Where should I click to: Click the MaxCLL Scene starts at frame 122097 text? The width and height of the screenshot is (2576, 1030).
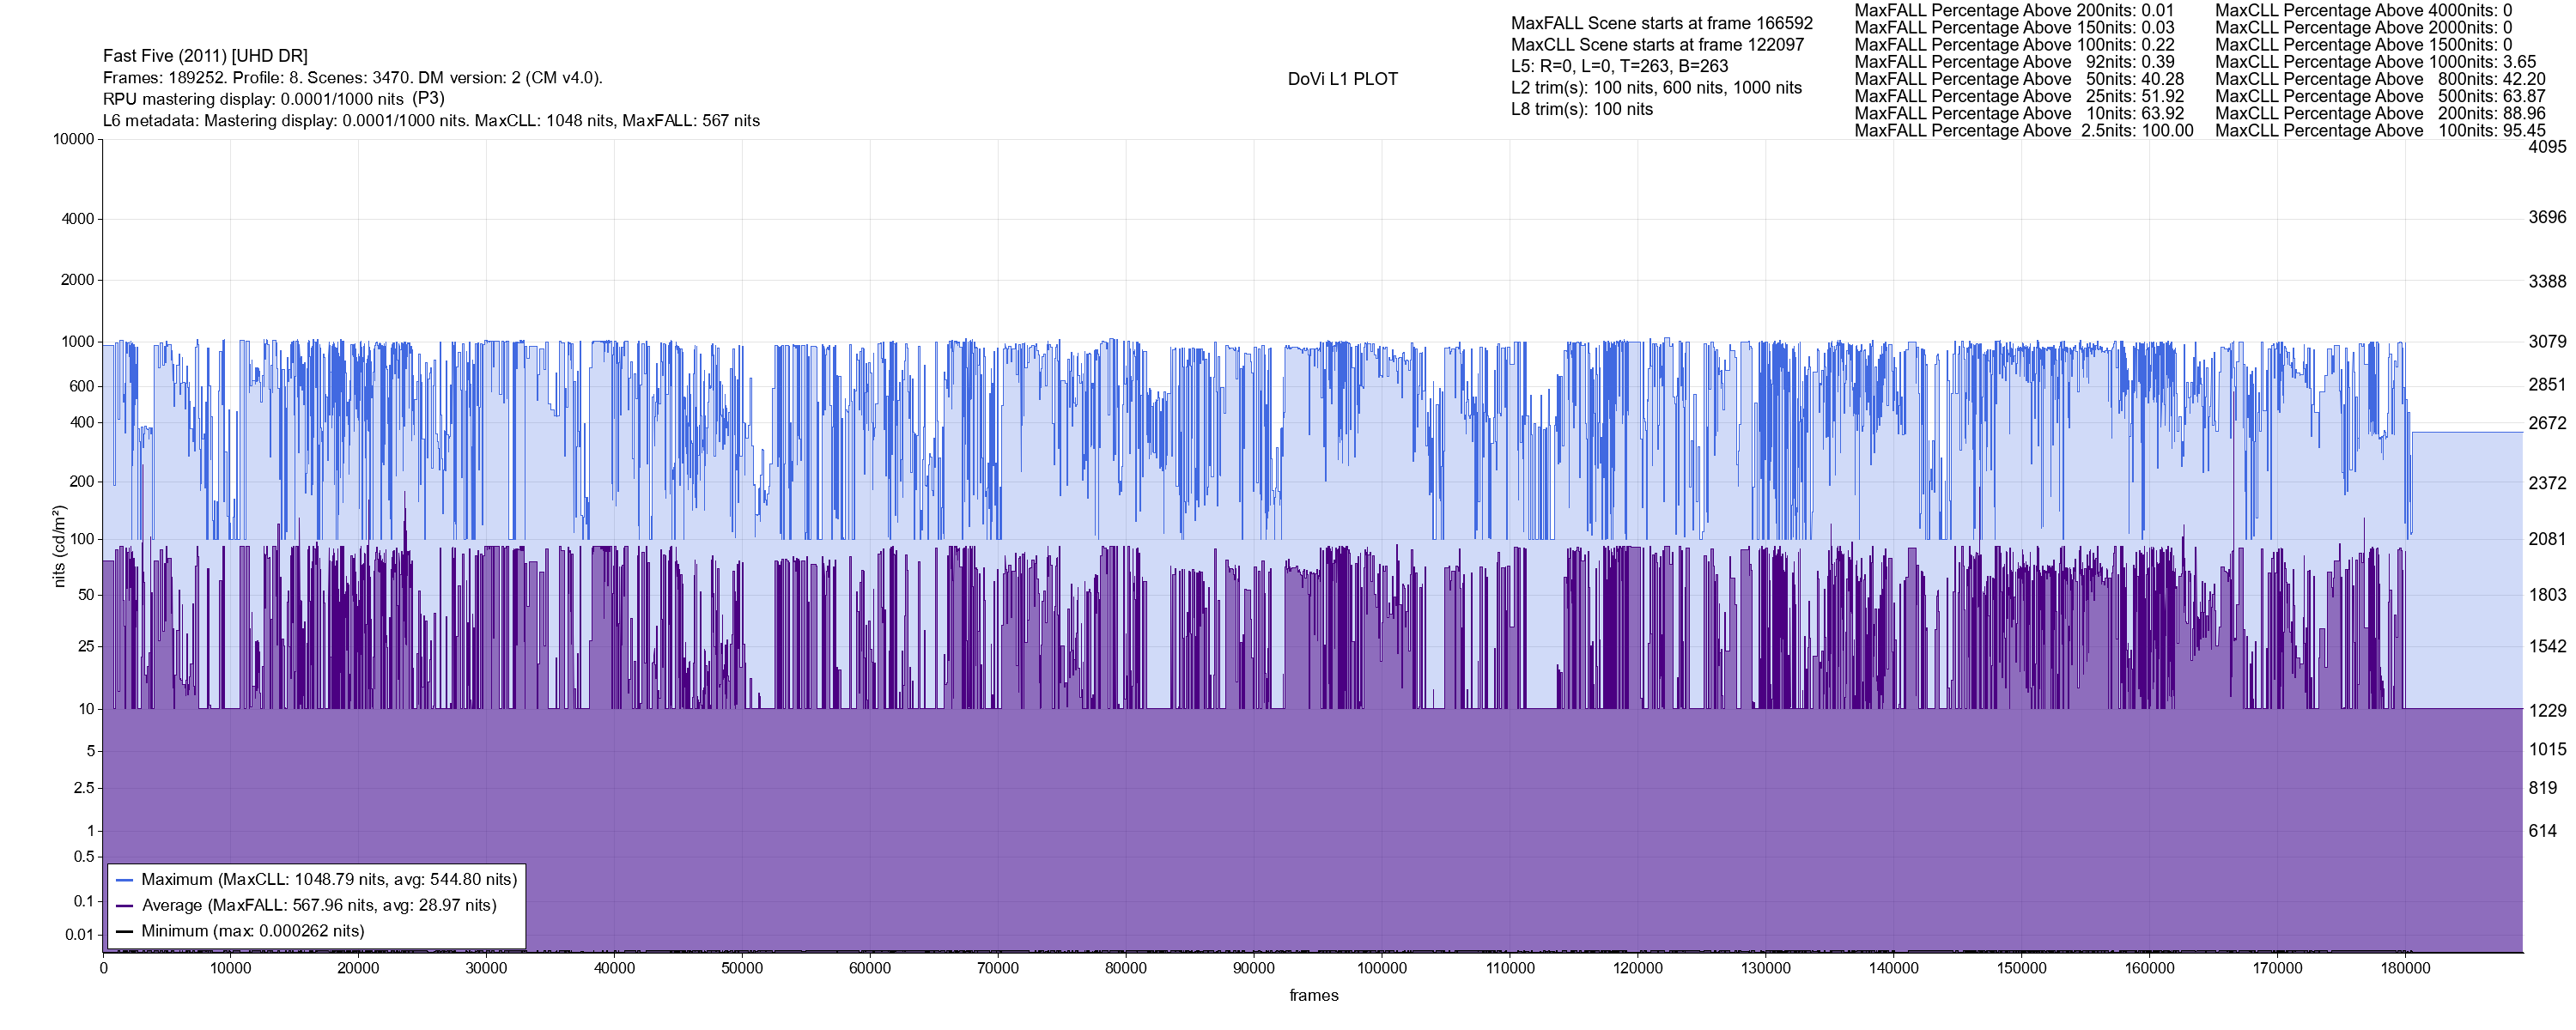pos(1657,45)
